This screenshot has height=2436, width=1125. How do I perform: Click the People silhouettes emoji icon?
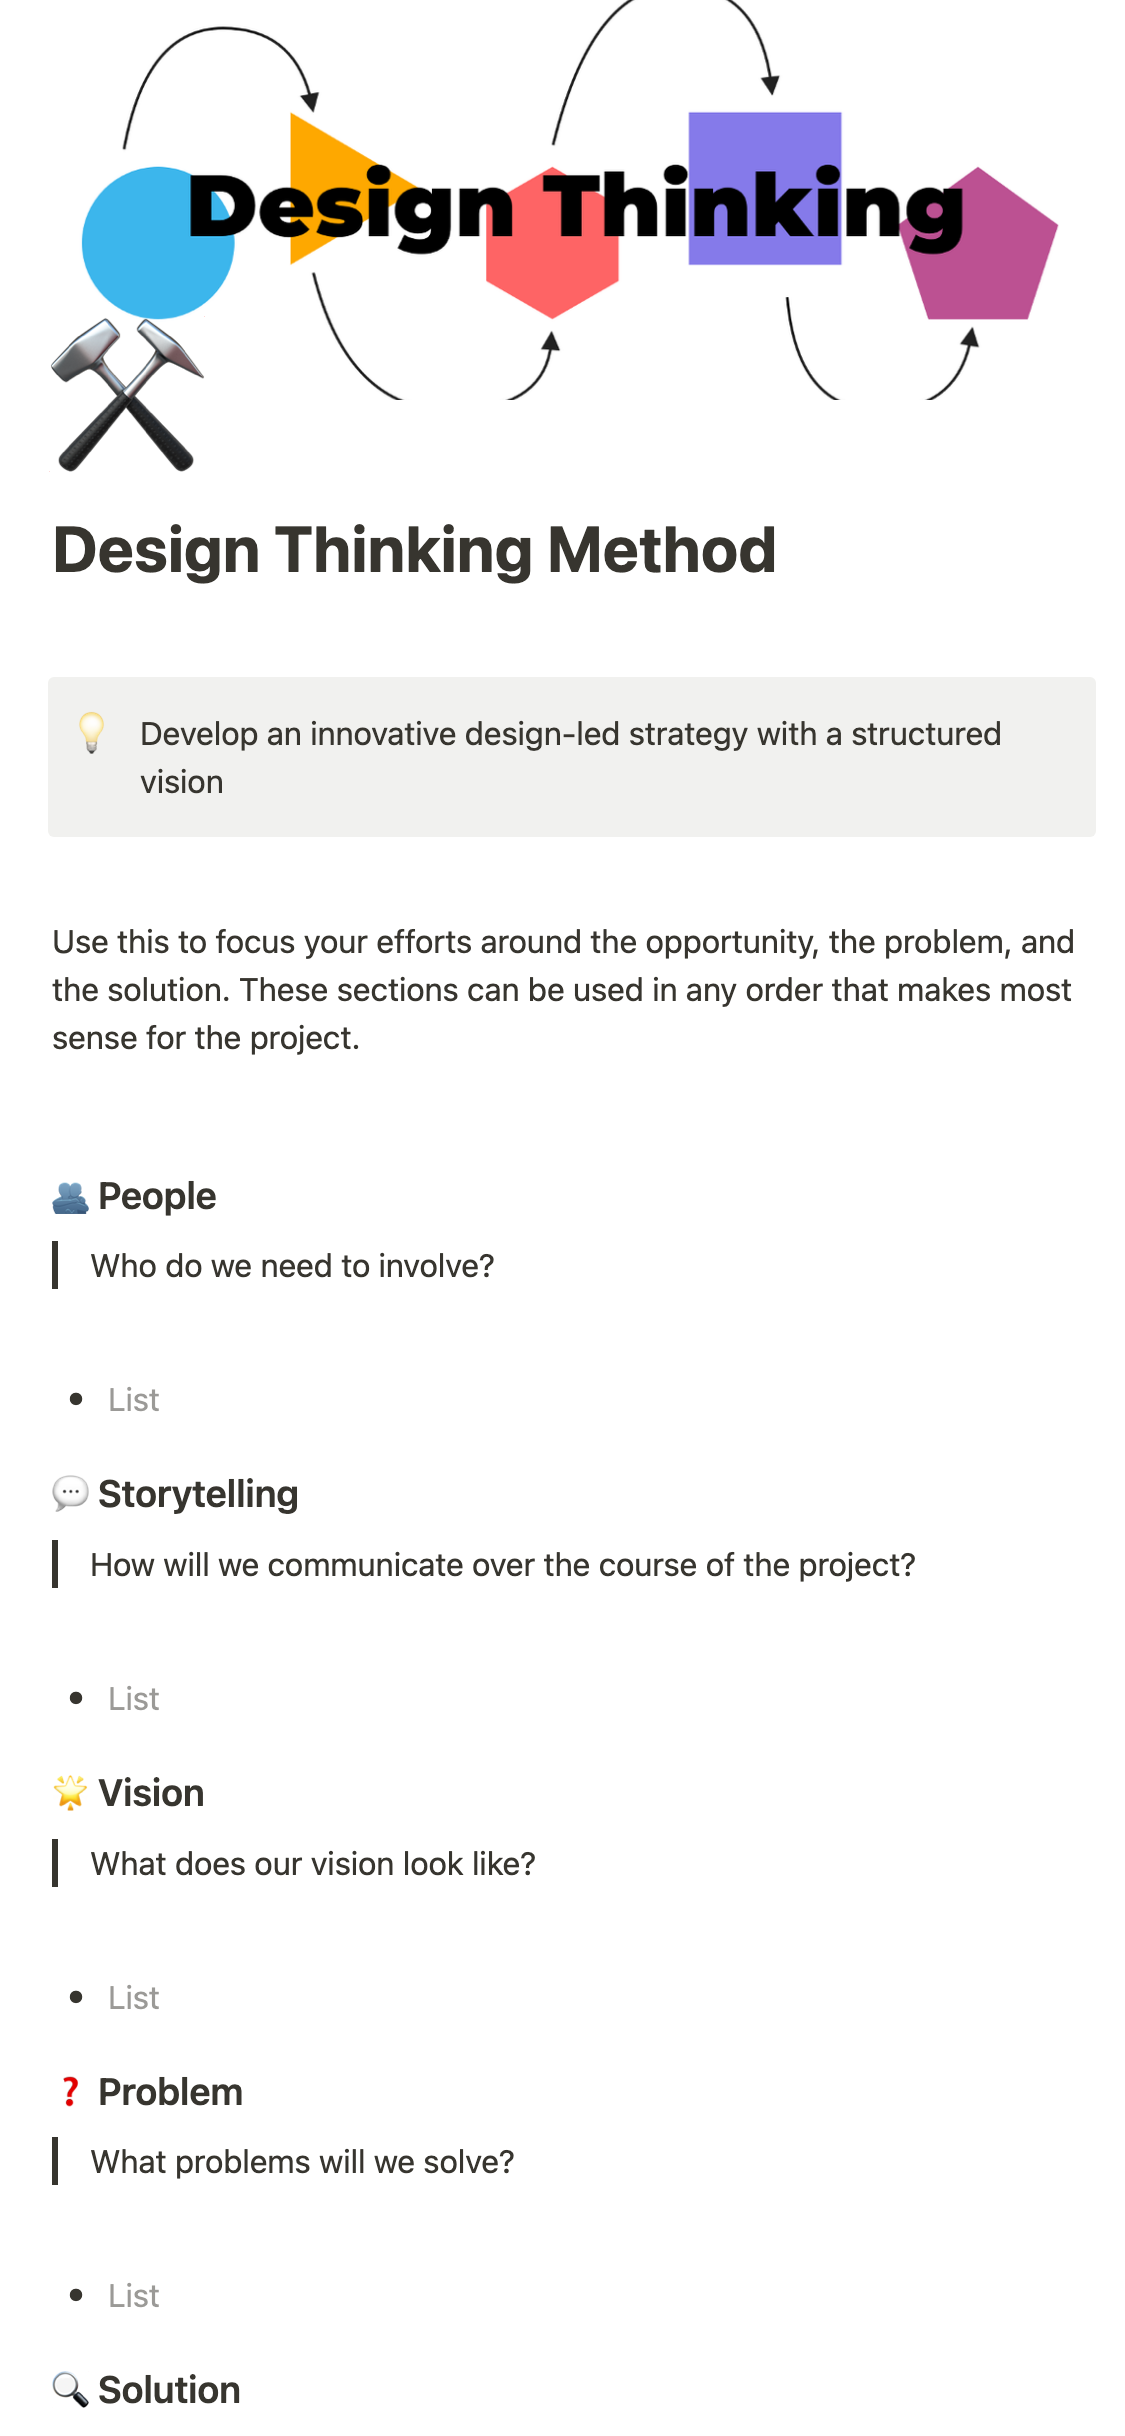[x=70, y=1197]
